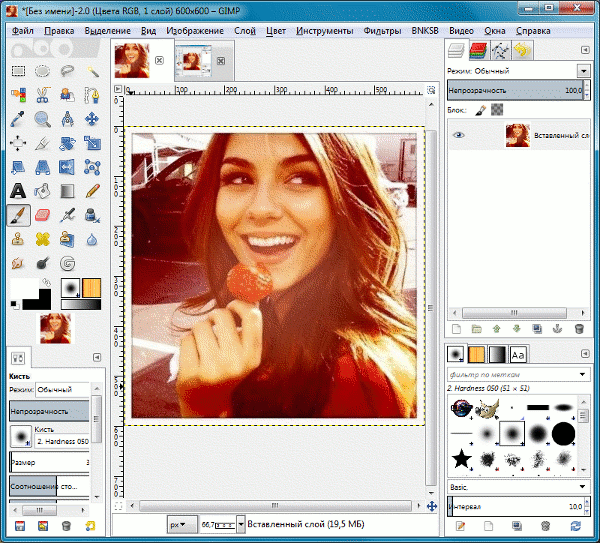Image resolution: width=600 pixels, height=543 pixels.
Task: Toggle lock alpha channel checkerboard icon
Action: (x=496, y=109)
